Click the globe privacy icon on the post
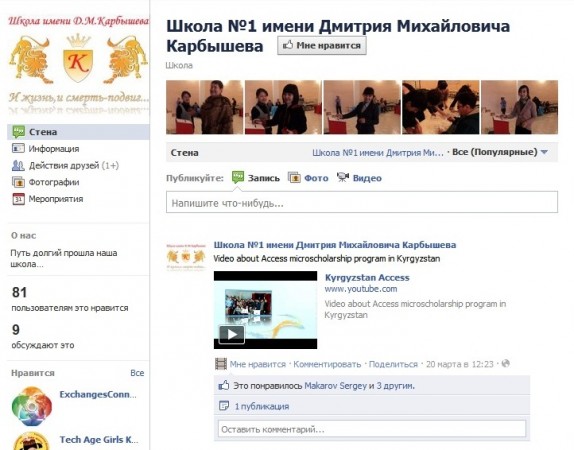This screenshot has width=574, height=450. [x=506, y=364]
